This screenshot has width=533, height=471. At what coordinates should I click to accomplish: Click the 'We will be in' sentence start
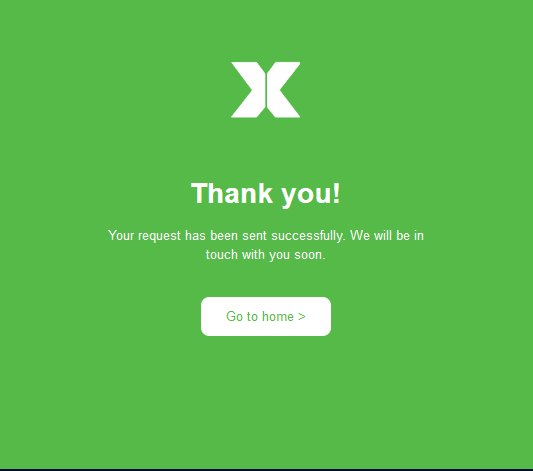pyautogui.click(x=387, y=236)
